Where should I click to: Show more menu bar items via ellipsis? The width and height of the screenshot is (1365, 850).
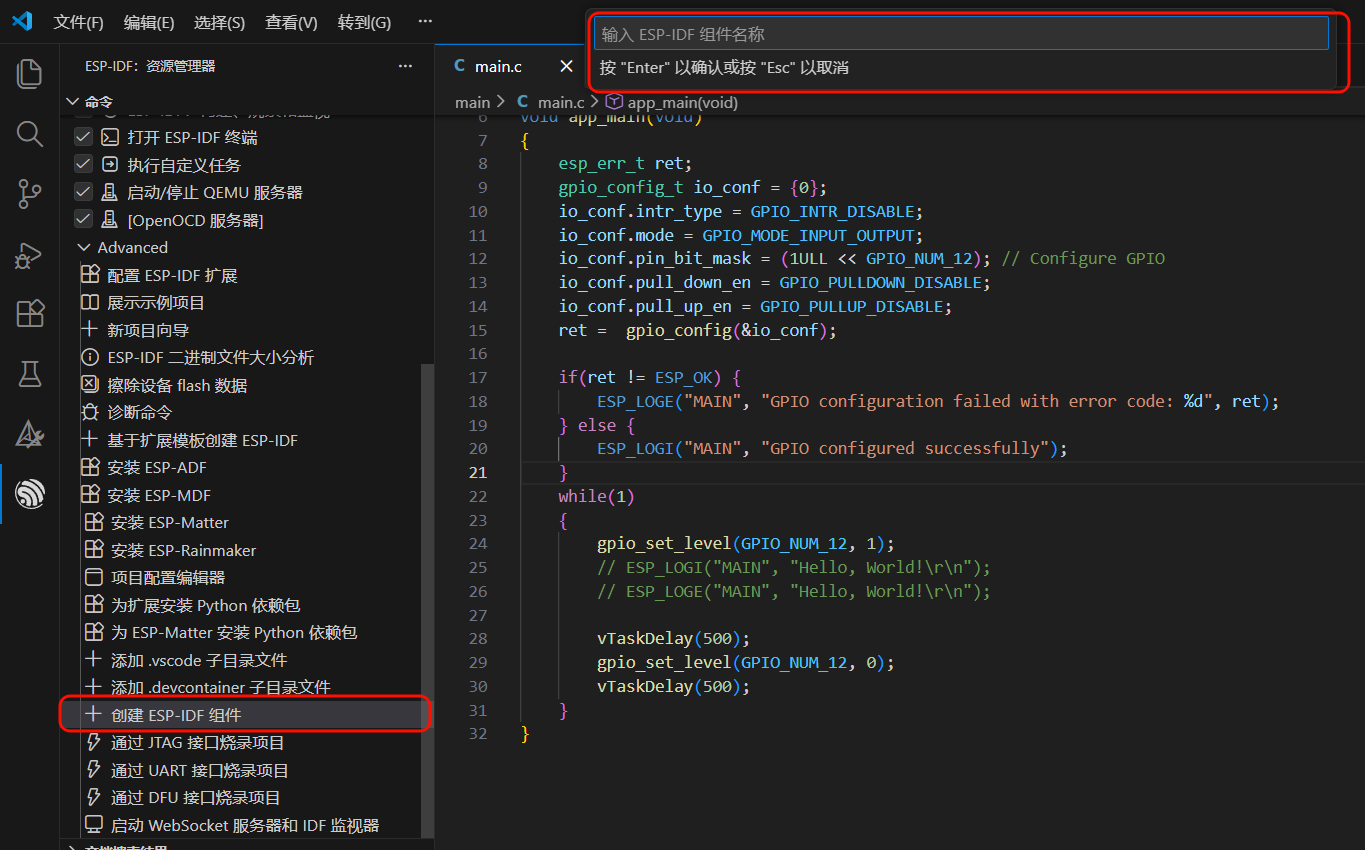(425, 22)
